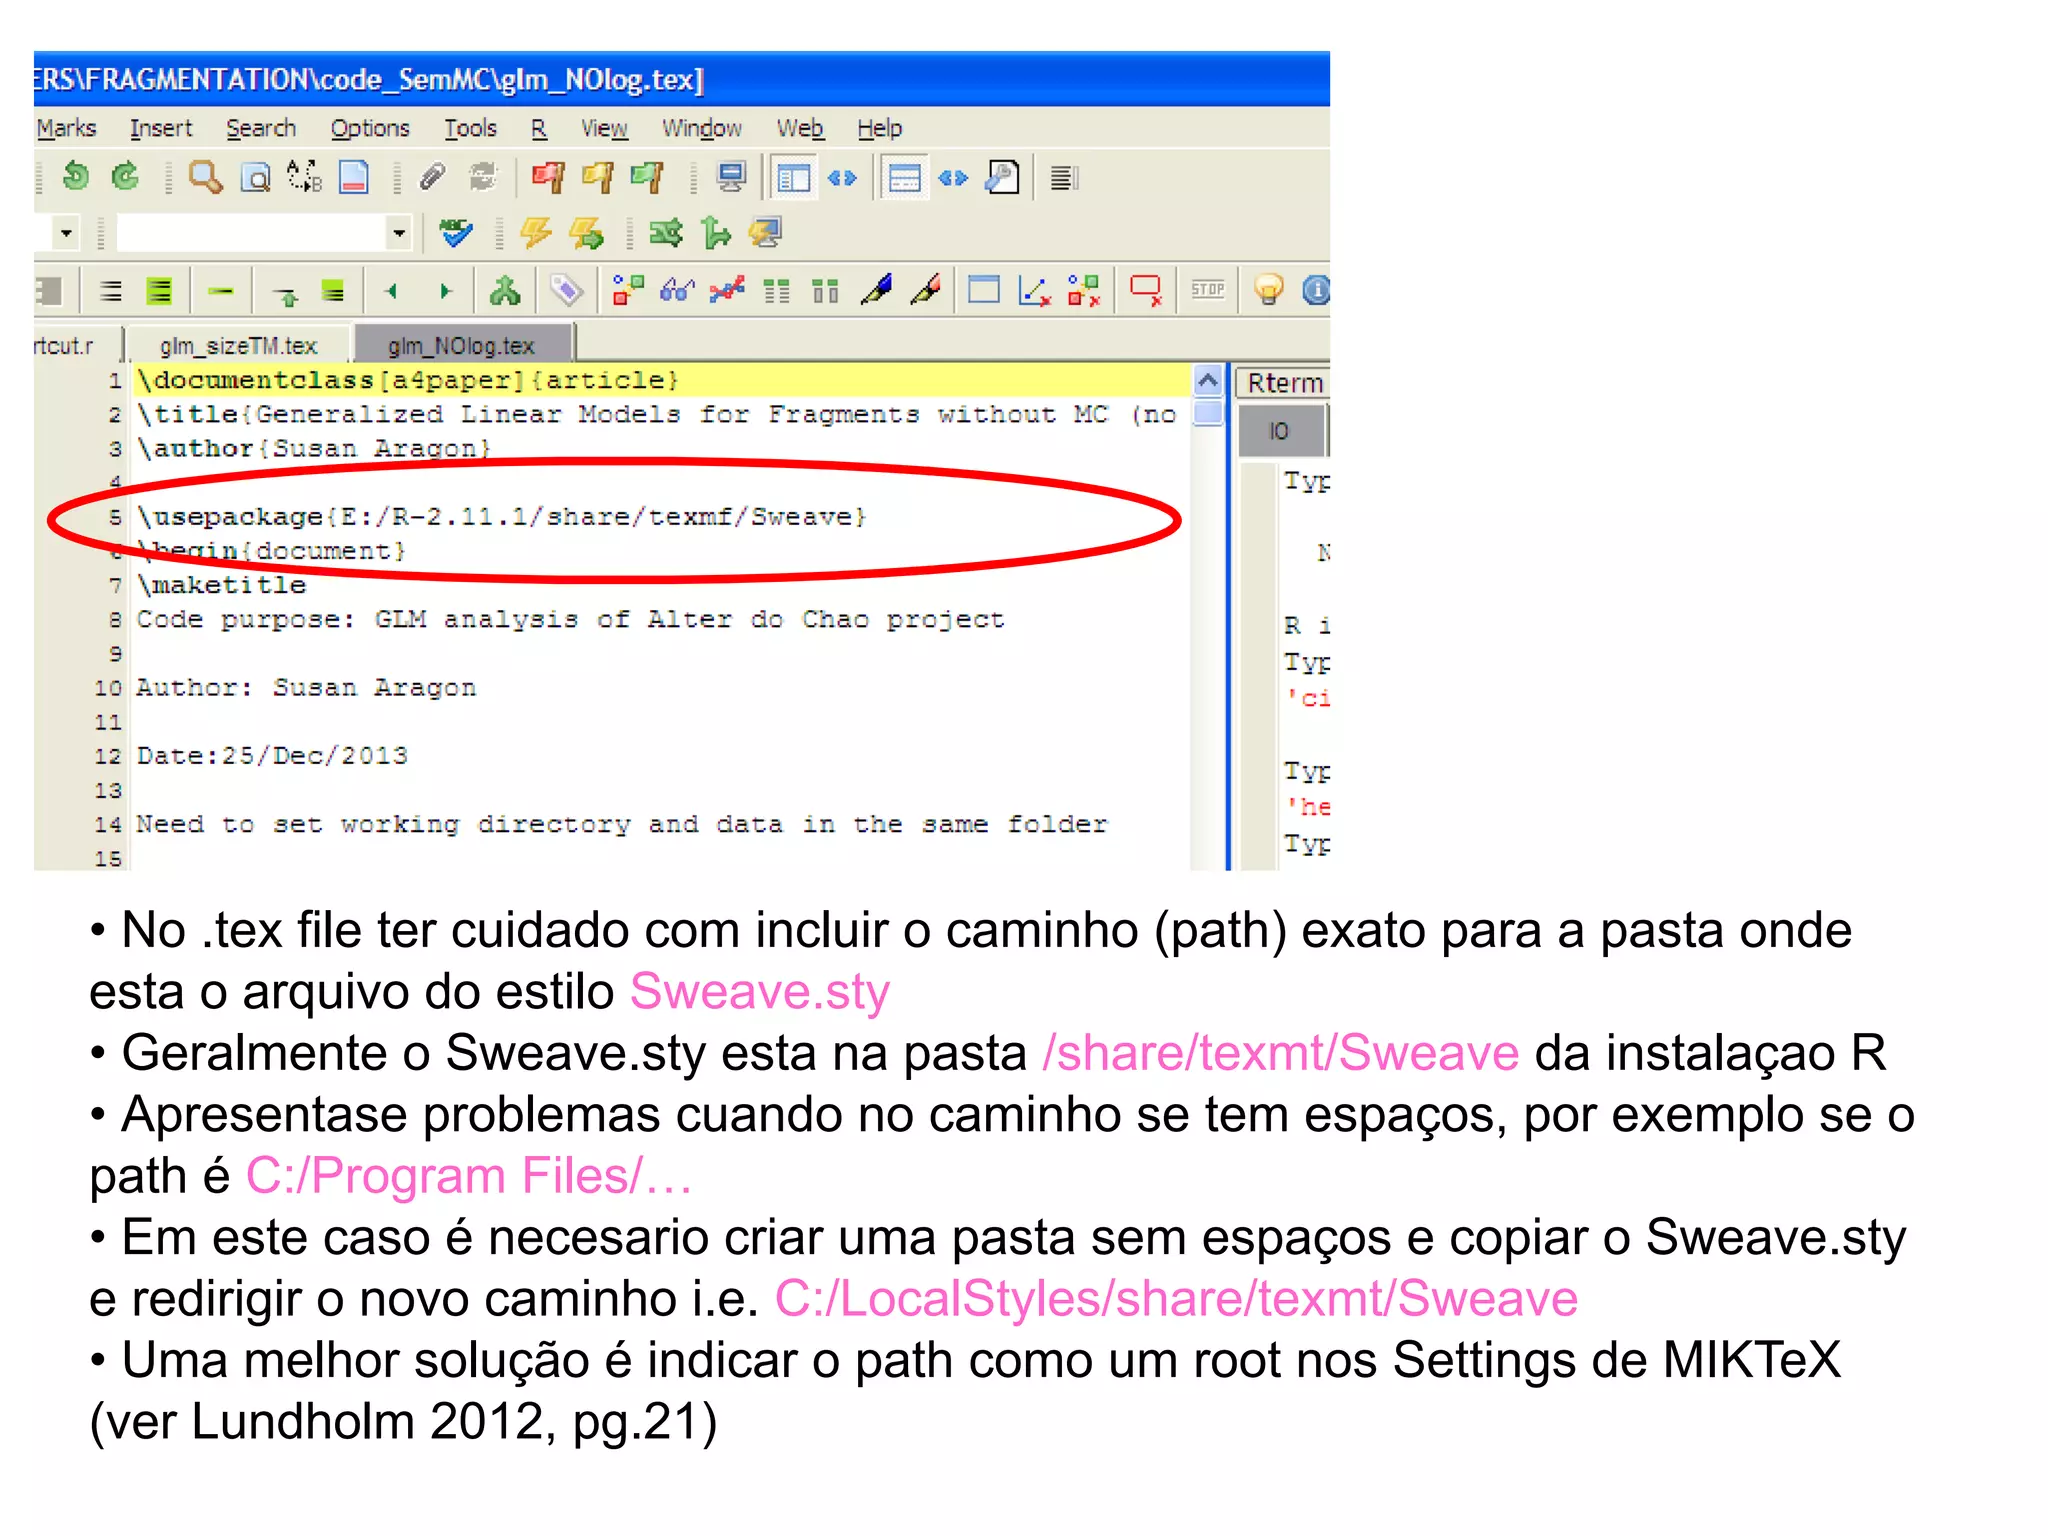This screenshot has height=1536, width=2048.
Task: Click the tag label icon
Action: [x=567, y=291]
